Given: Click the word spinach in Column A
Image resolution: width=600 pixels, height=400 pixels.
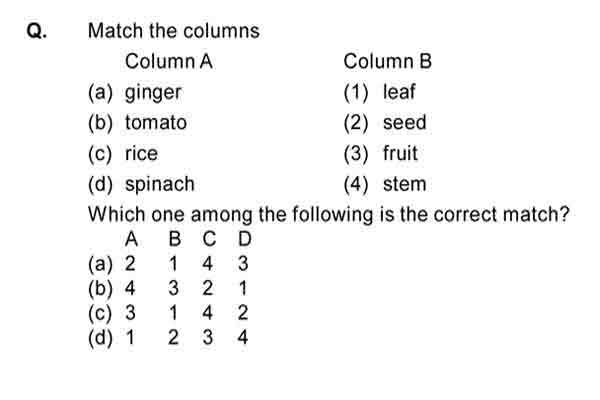Looking at the screenshot, I should pyautogui.click(x=160, y=185).
